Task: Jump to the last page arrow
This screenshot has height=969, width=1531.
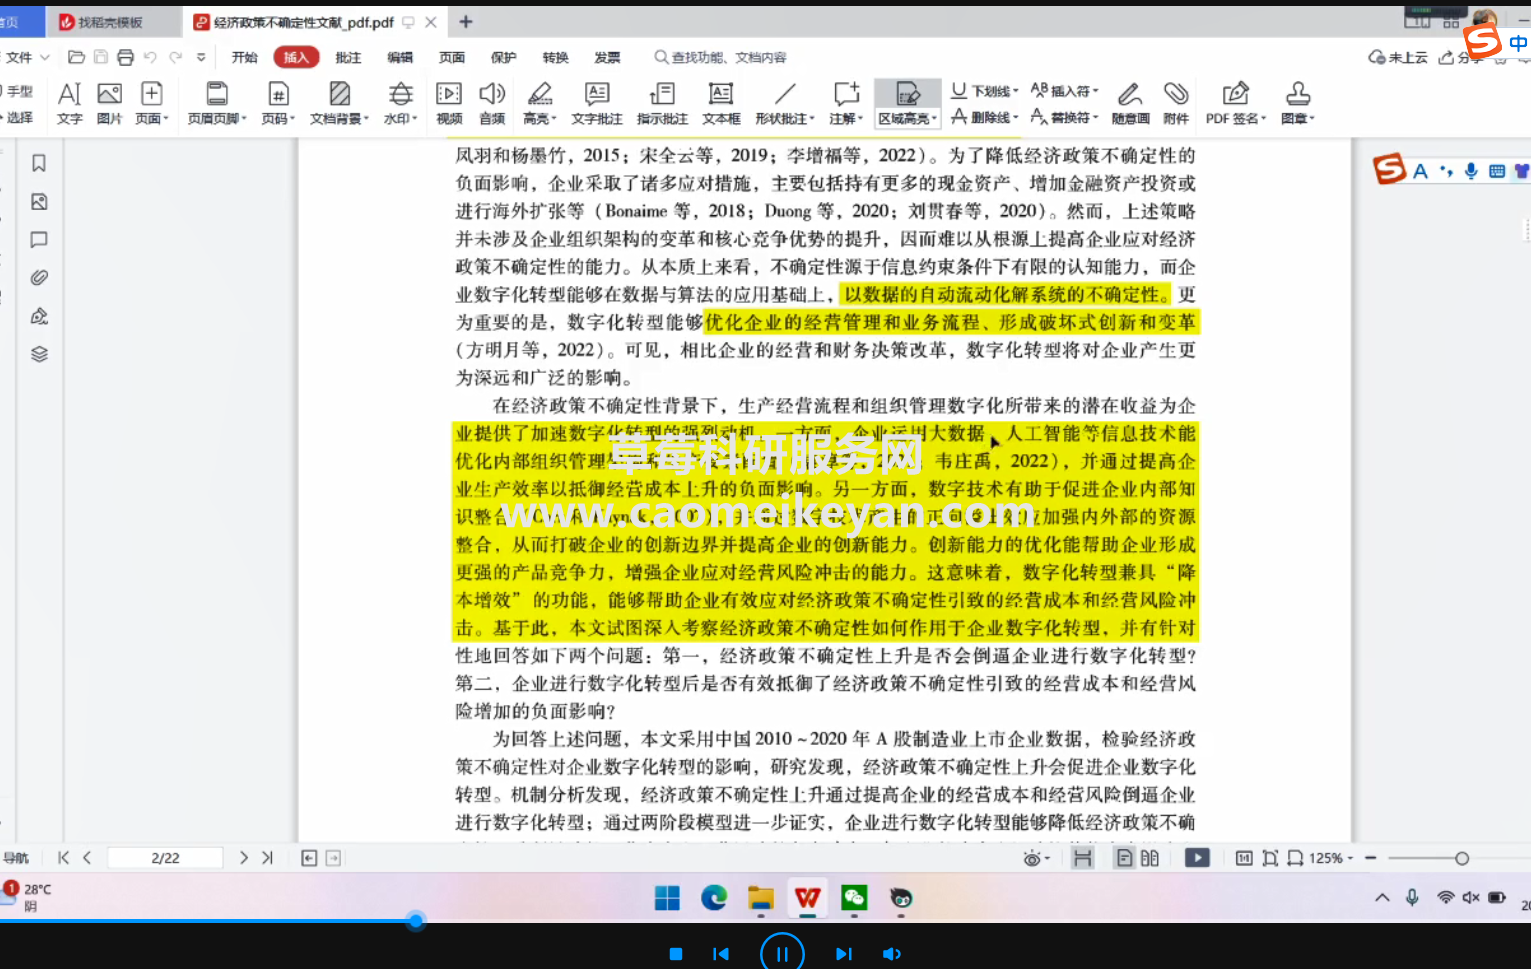Action: coord(267,858)
